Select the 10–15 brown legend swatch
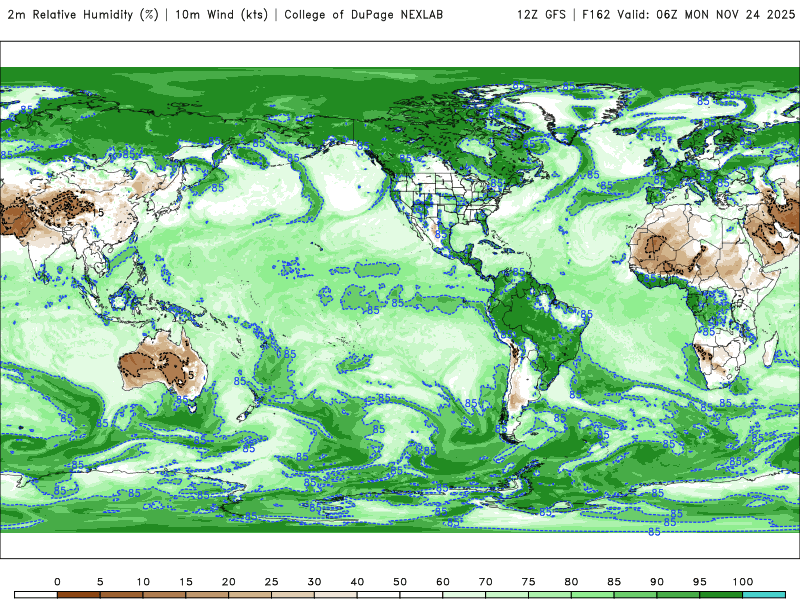Image resolution: width=800 pixels, height=600 pixels. 164,595
